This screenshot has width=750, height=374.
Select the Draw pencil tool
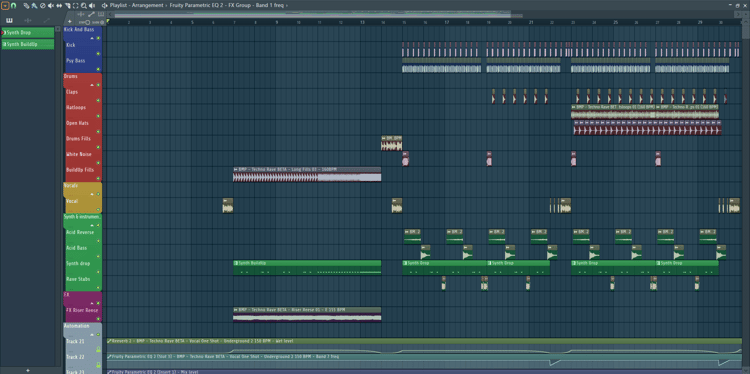[x=26, y=6]
